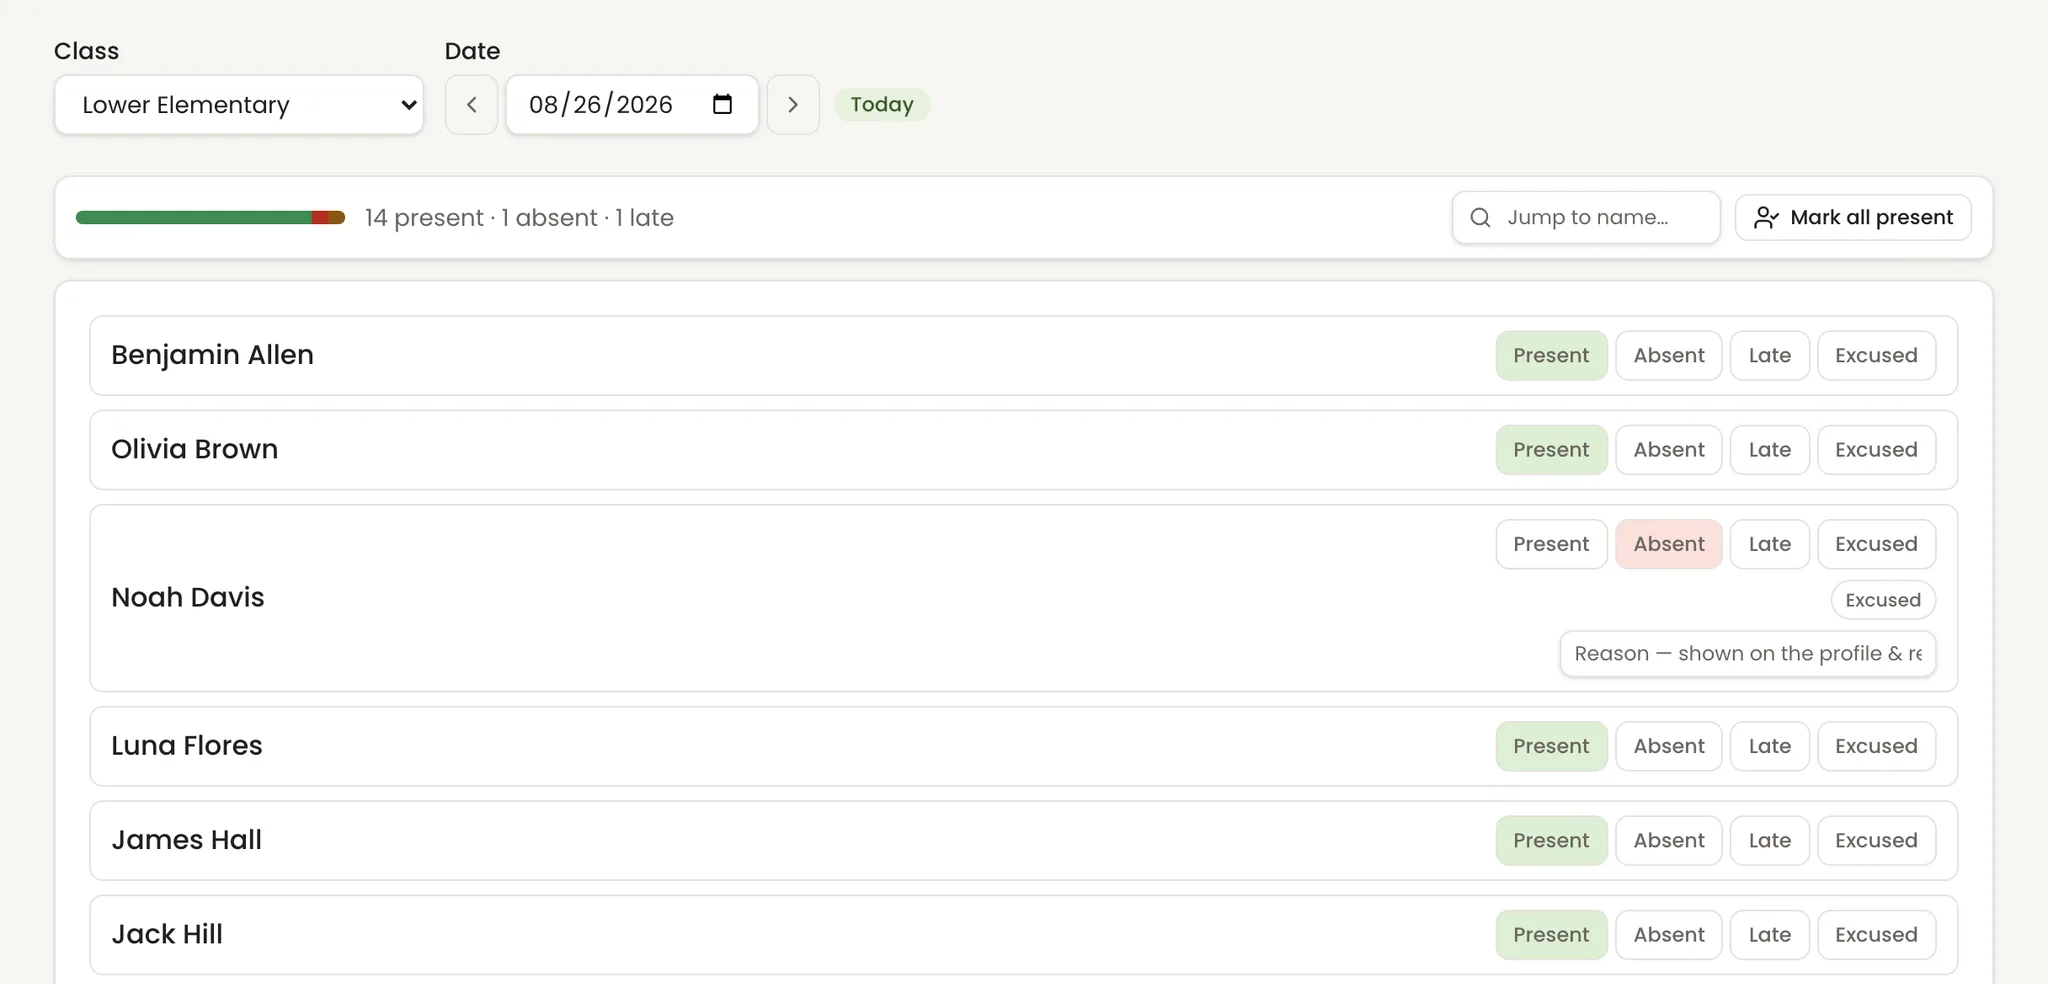Image resolution: width=2048 pixels, height=984 pixels.
Task: Click the search magnifier icon
Action: pos(1481,218)
